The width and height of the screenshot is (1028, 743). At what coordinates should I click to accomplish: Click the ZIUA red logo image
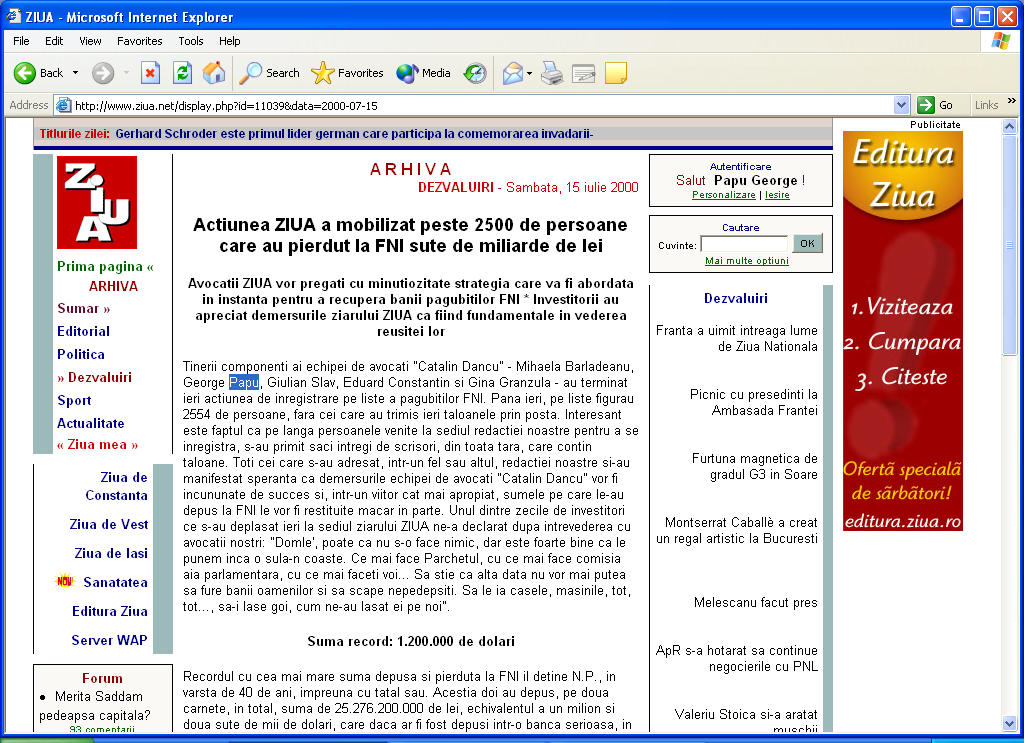tap(97, 202)
